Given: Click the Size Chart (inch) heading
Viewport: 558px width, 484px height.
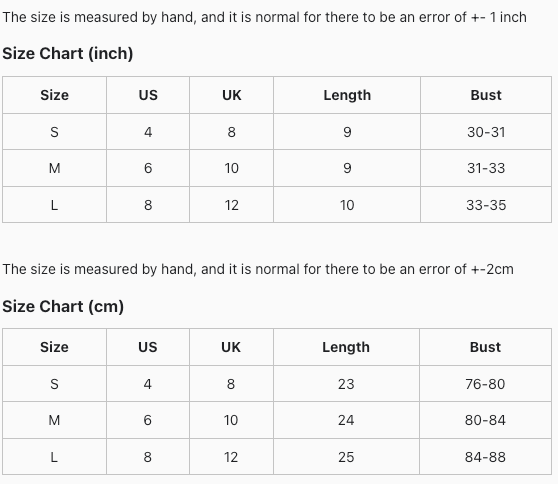Looking at the screenshot, I should coord(68,54).
